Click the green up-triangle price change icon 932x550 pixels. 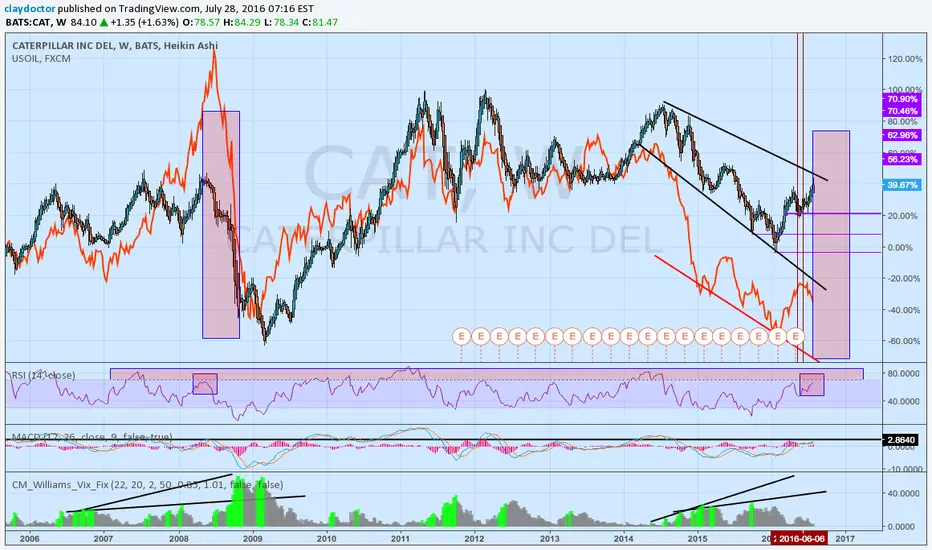tap(103, 23)
